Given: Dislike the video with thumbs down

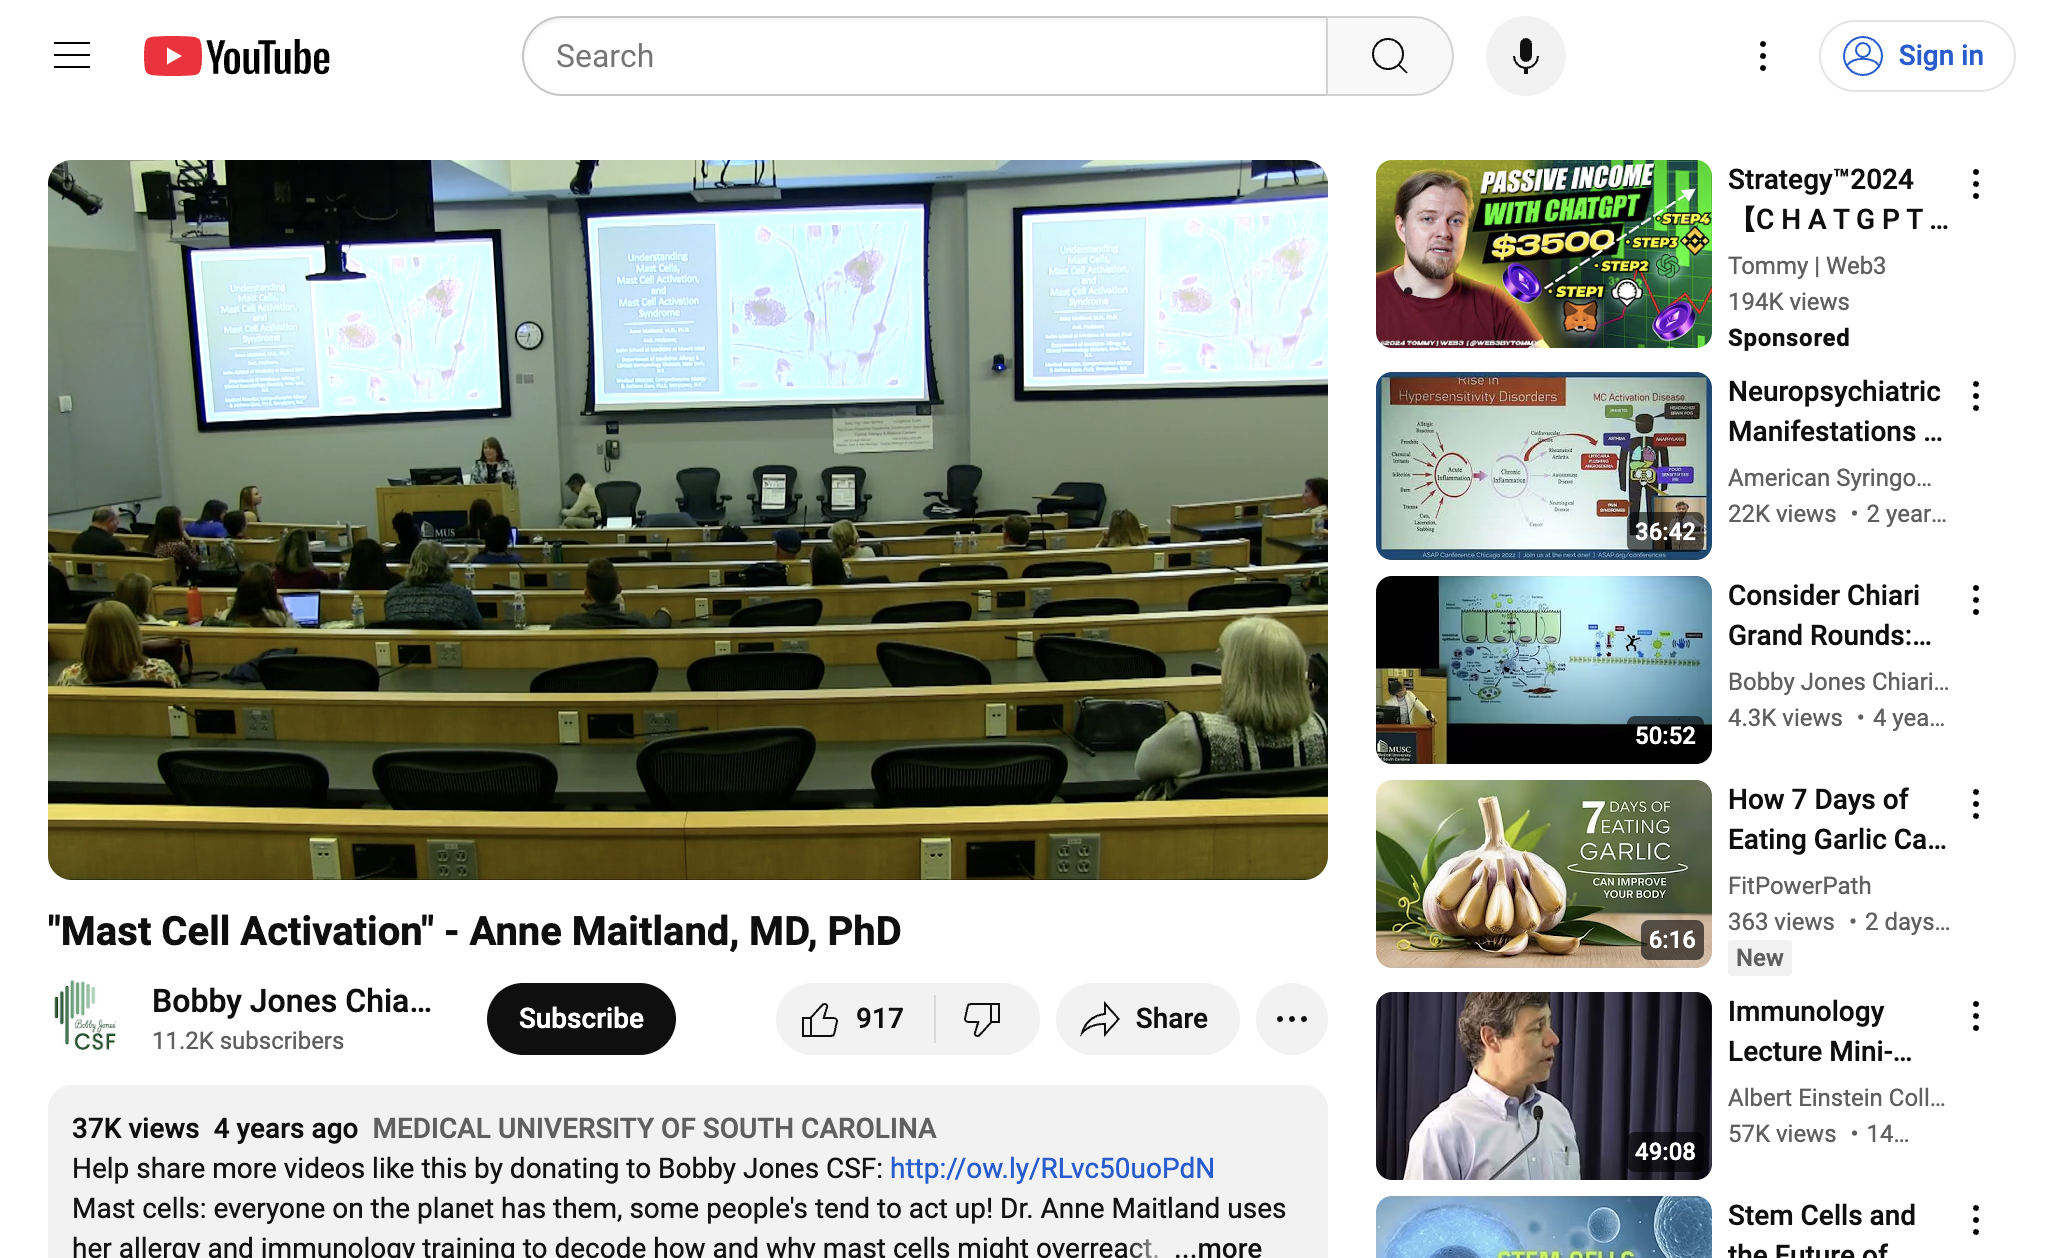Looking at the screenshot, I should coord(986,1019).
